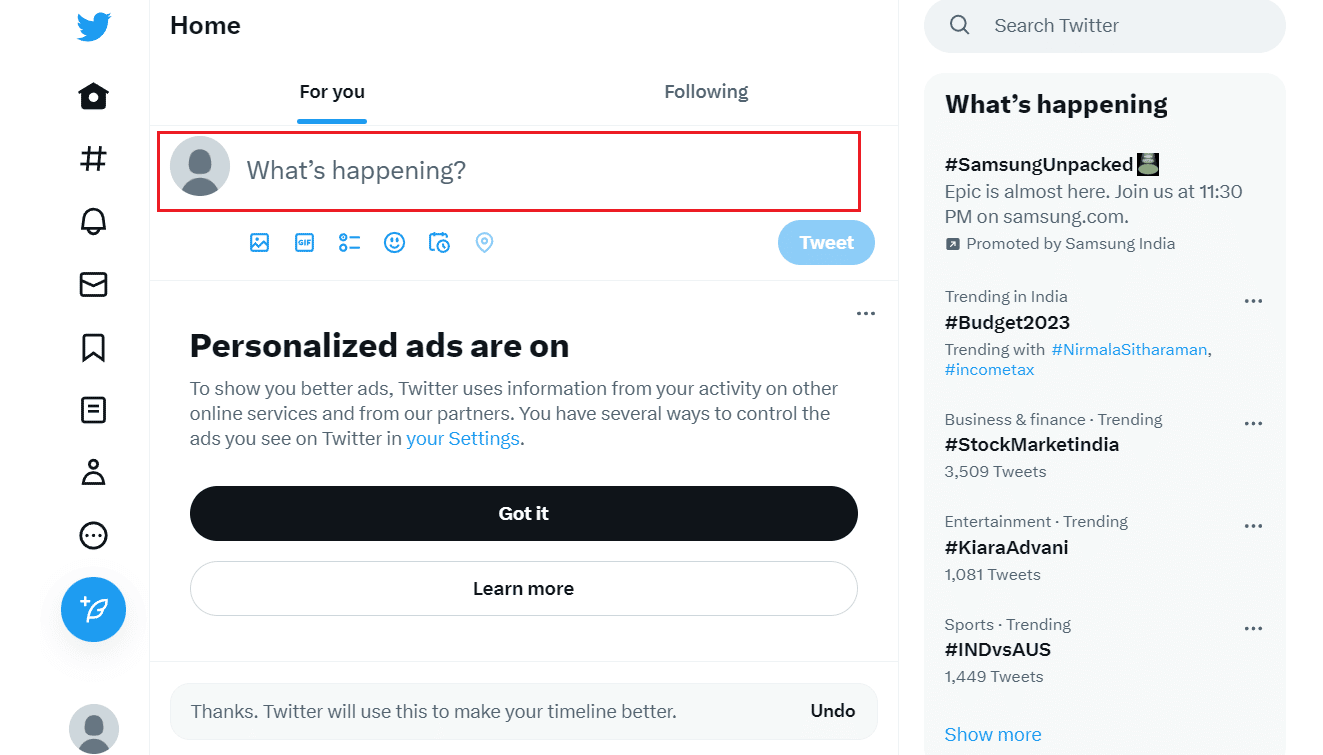
Task: Click Undo in the timeline feedback notice
Action: pos(833,711)
